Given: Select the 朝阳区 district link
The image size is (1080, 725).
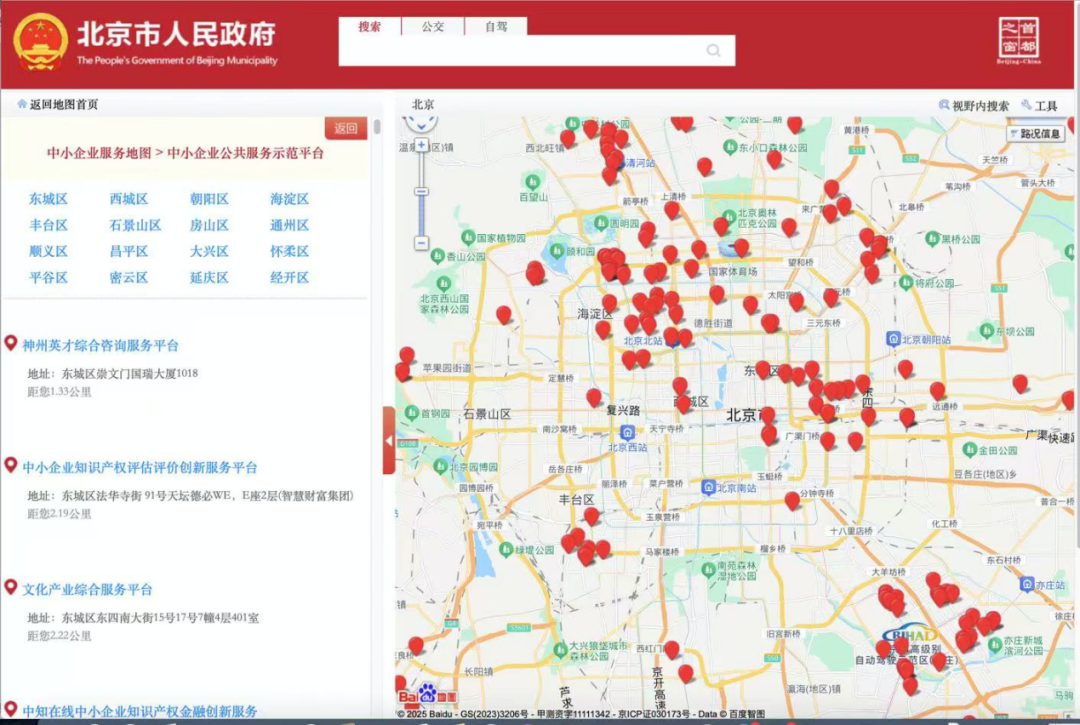Looking at the screenshot, I should [x=209, y=199].
